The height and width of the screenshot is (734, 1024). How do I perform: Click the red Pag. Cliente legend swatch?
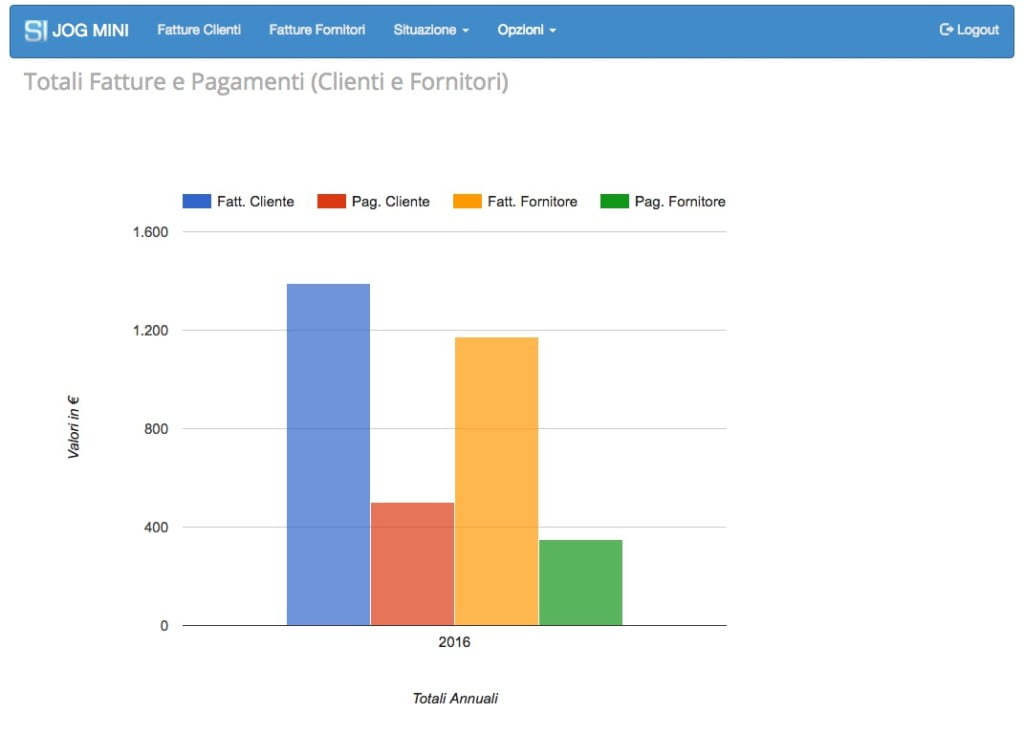[x=331, y=201]
